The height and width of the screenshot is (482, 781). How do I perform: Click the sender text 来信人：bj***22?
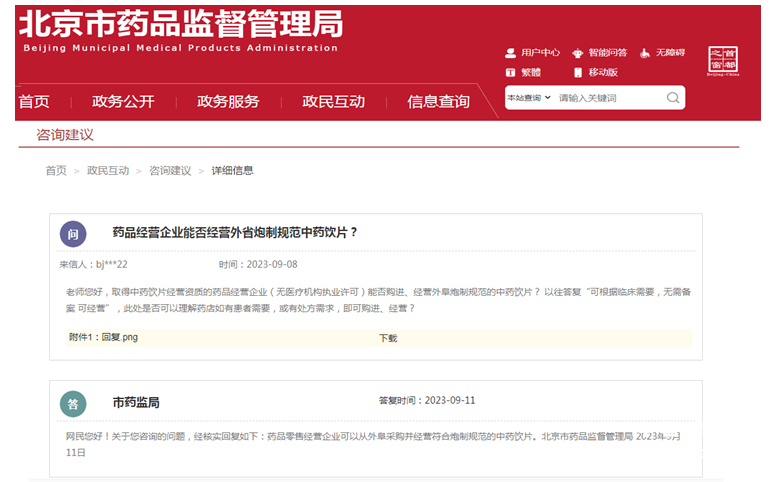94,264
